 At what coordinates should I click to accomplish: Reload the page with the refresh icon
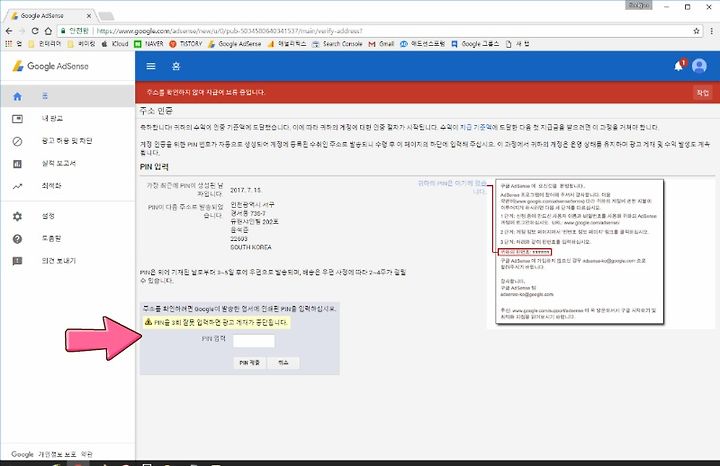[x=35, y=31]
